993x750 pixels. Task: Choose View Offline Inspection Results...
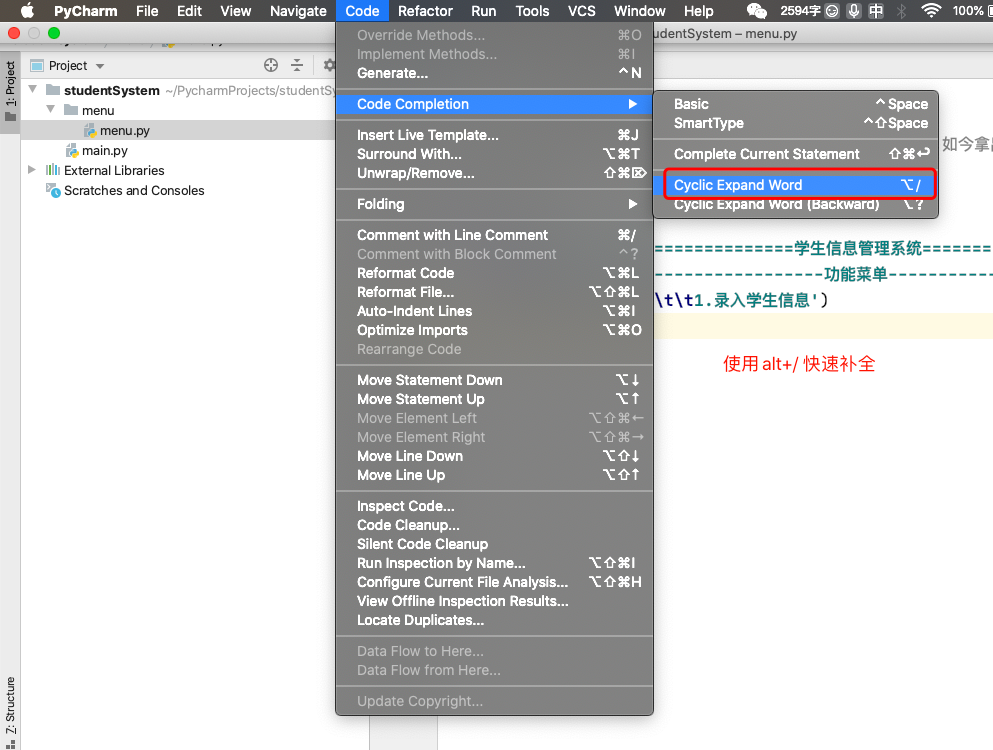494,601
